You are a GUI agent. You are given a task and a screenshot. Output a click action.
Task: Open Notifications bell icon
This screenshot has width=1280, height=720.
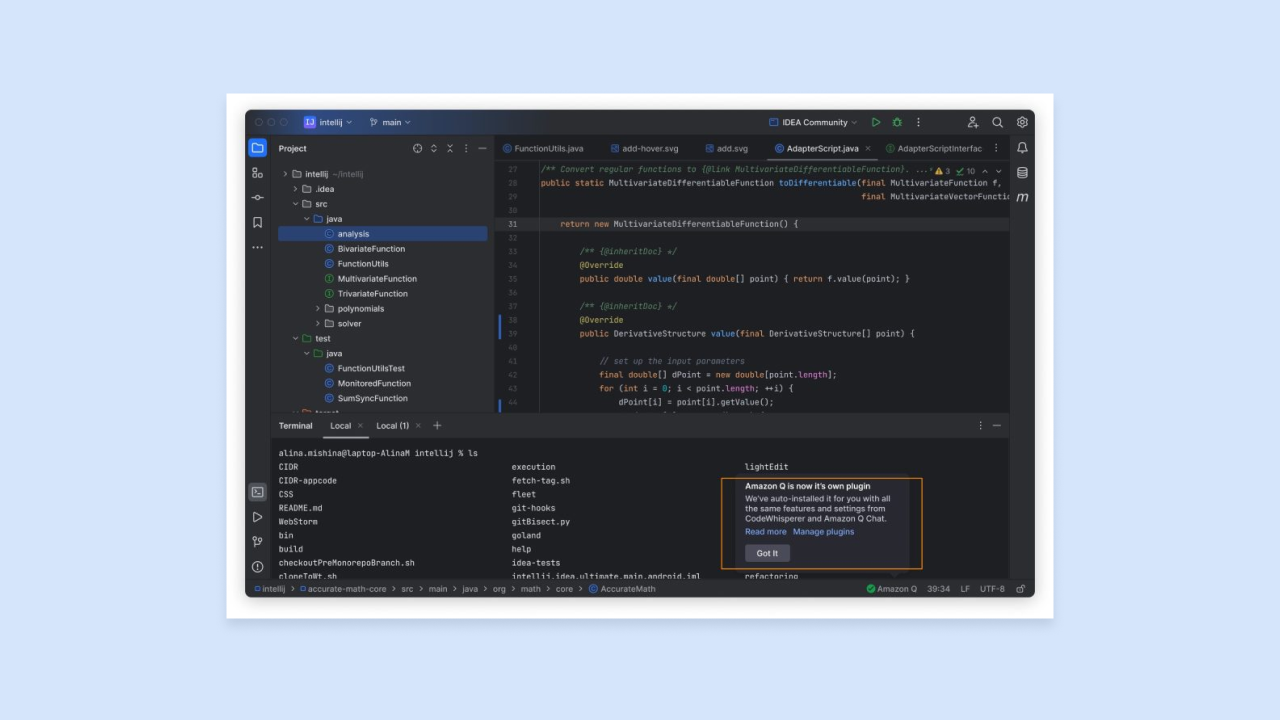pos(1022,148)
